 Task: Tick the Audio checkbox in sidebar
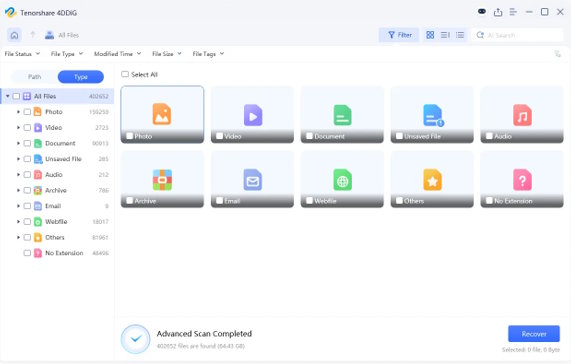click(27, 174)
